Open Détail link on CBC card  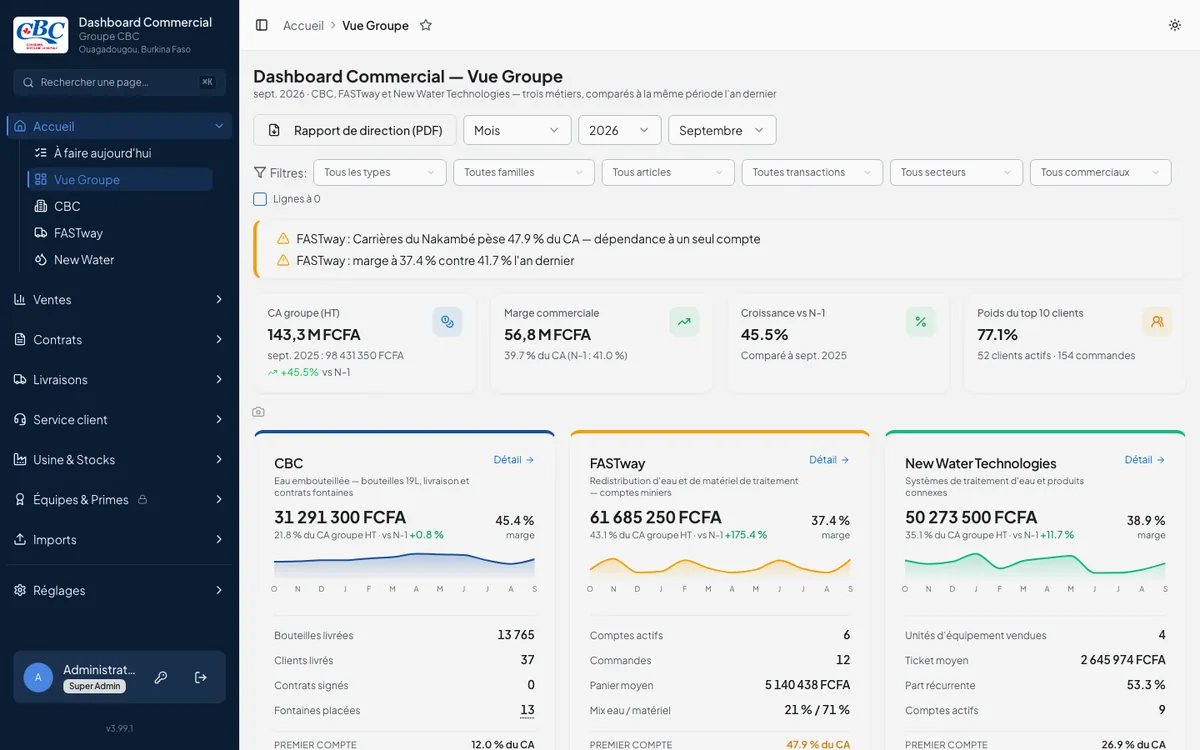(x=514, y=460)
